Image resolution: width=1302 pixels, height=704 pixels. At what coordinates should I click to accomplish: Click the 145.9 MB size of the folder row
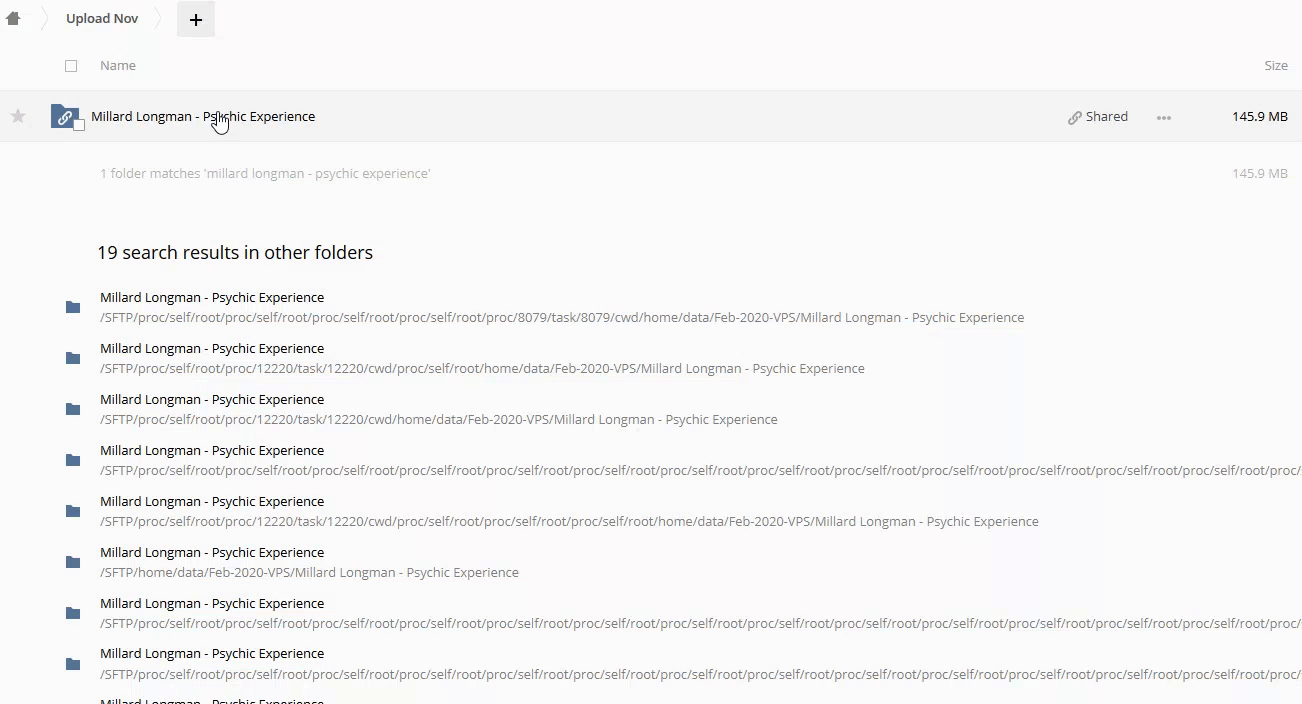[x=1259, y=117]
